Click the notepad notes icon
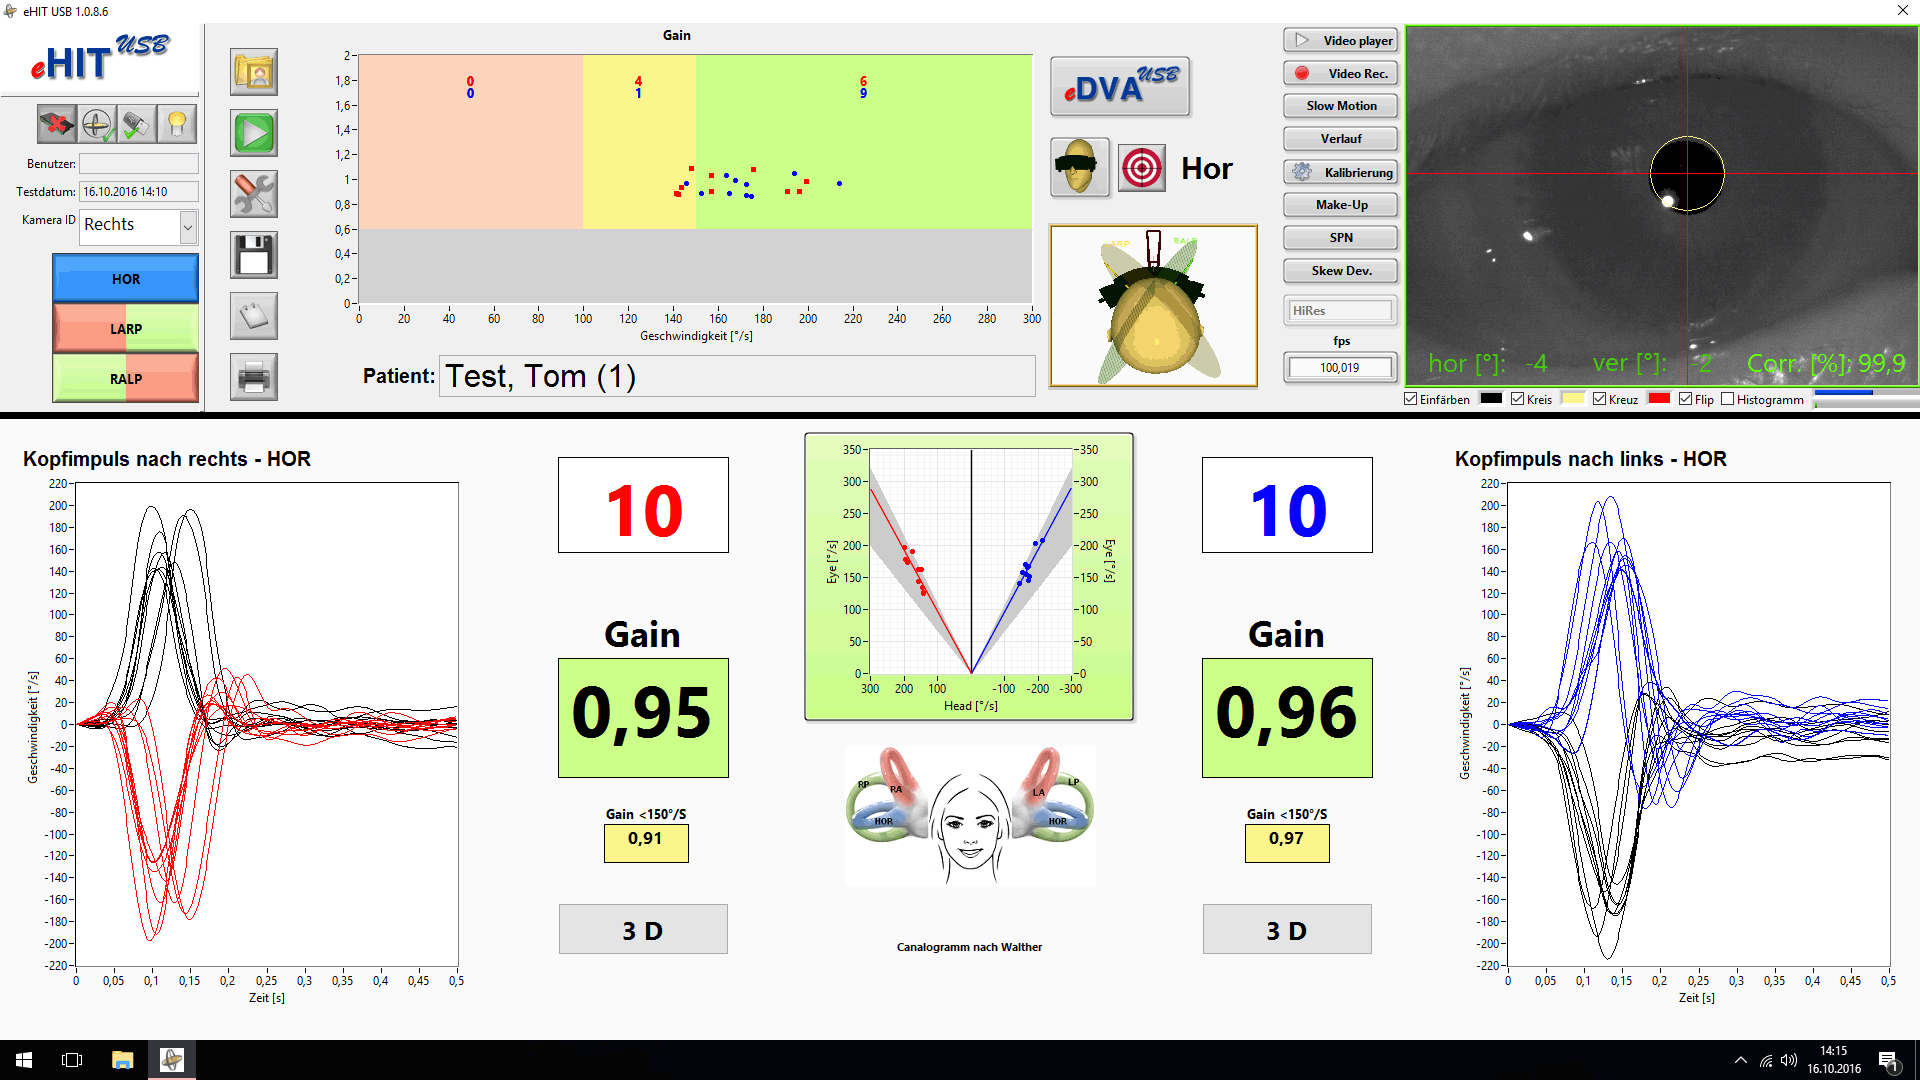Viewport: 1920px width, 1080px height. coord(254,316)
